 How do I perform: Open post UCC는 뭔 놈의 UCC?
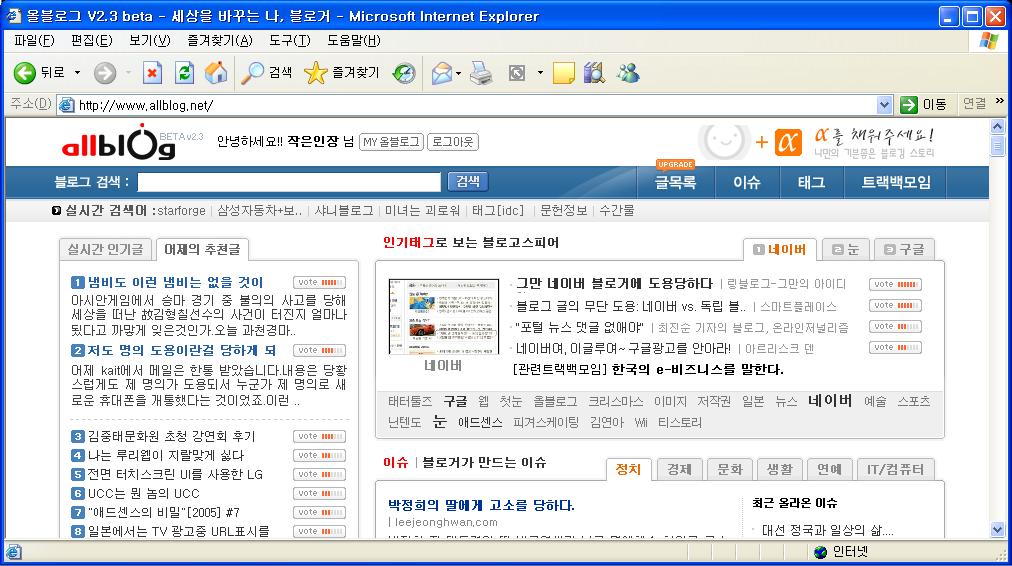[143, 493]
